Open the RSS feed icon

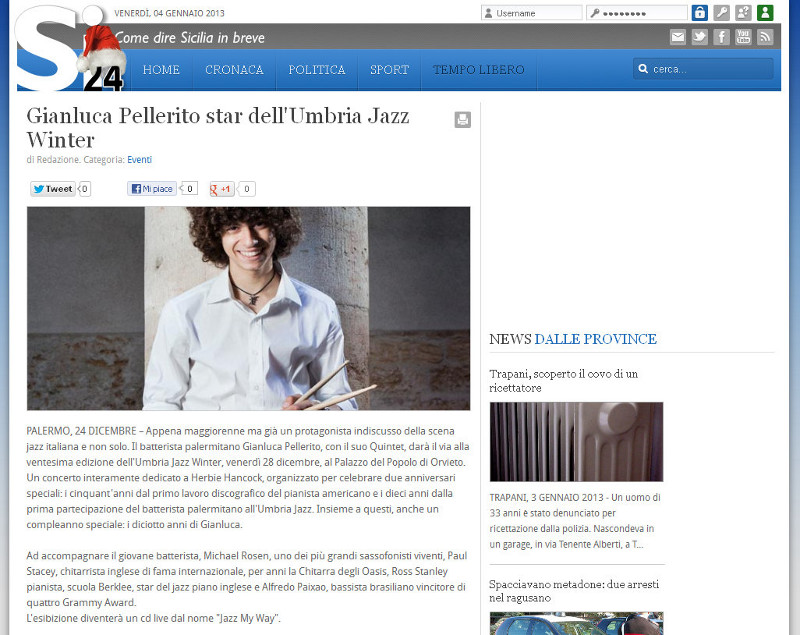pos(765,37)
